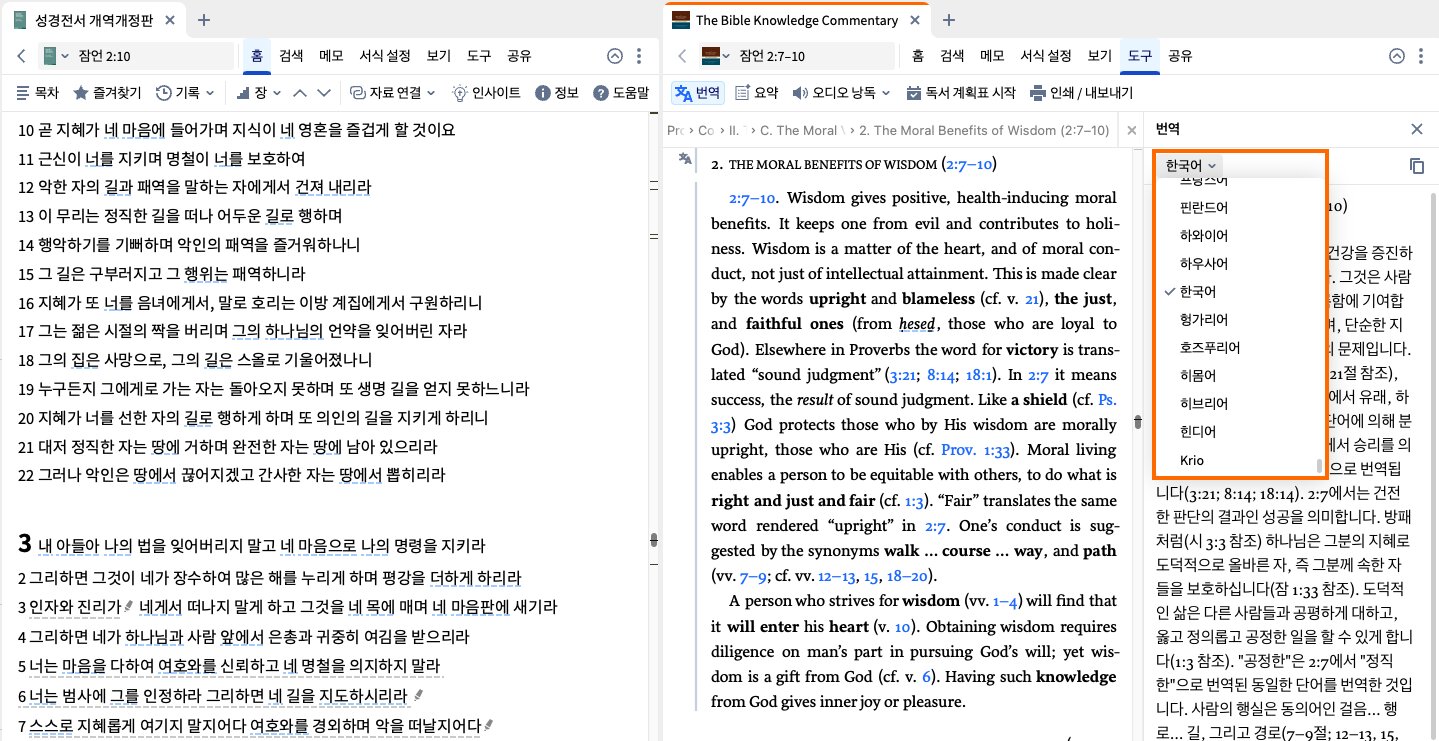This screenshot has width=1439, height=741.
Task: Click 독서 계획표 시작 button
Action: coord(961,93)
